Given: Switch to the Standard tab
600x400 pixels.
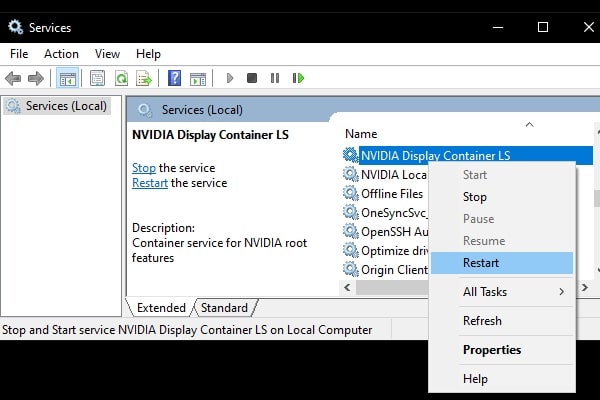Looking at the screenshot, I should tap(225, 308).
